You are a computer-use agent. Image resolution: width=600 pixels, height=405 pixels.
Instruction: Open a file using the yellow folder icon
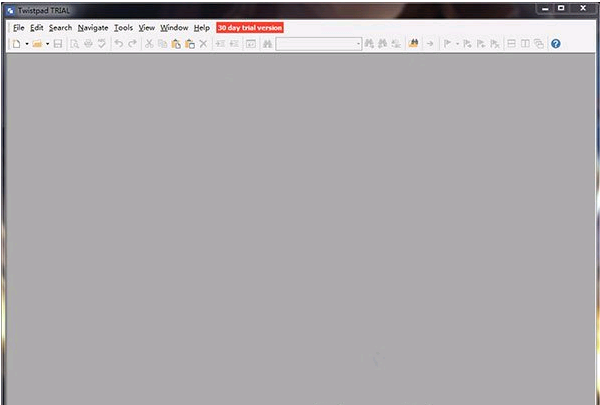pos(37,44)
